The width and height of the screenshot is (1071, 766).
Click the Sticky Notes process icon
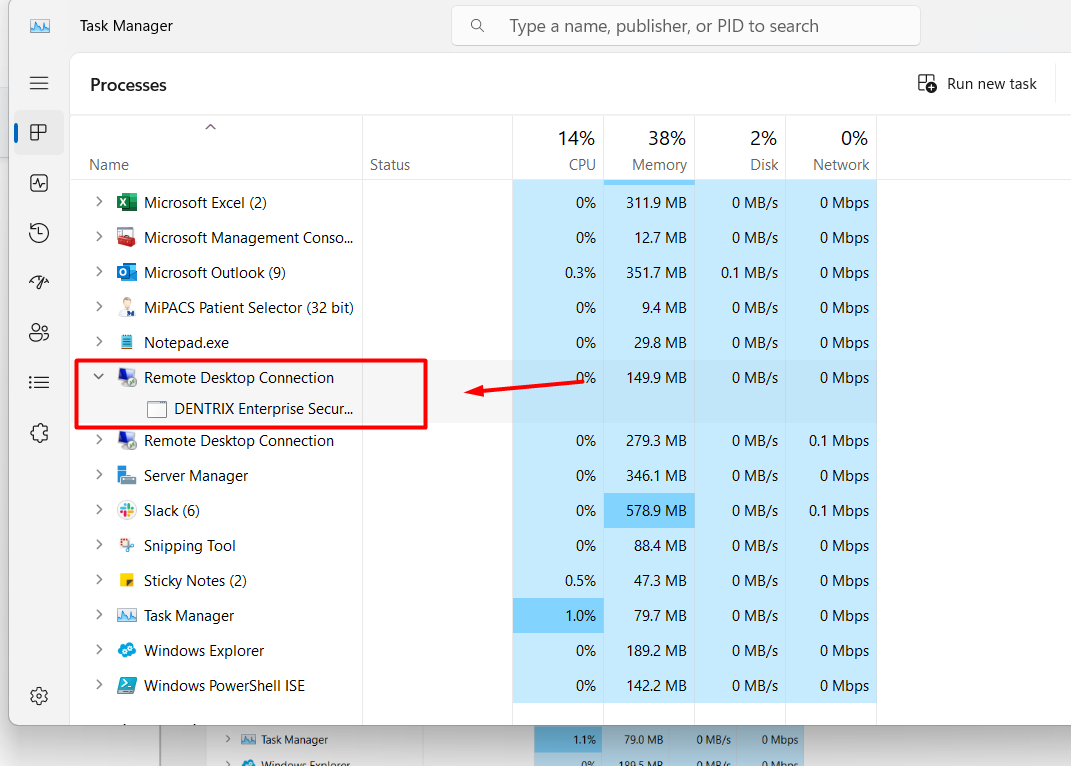click(x=126, y=580)
